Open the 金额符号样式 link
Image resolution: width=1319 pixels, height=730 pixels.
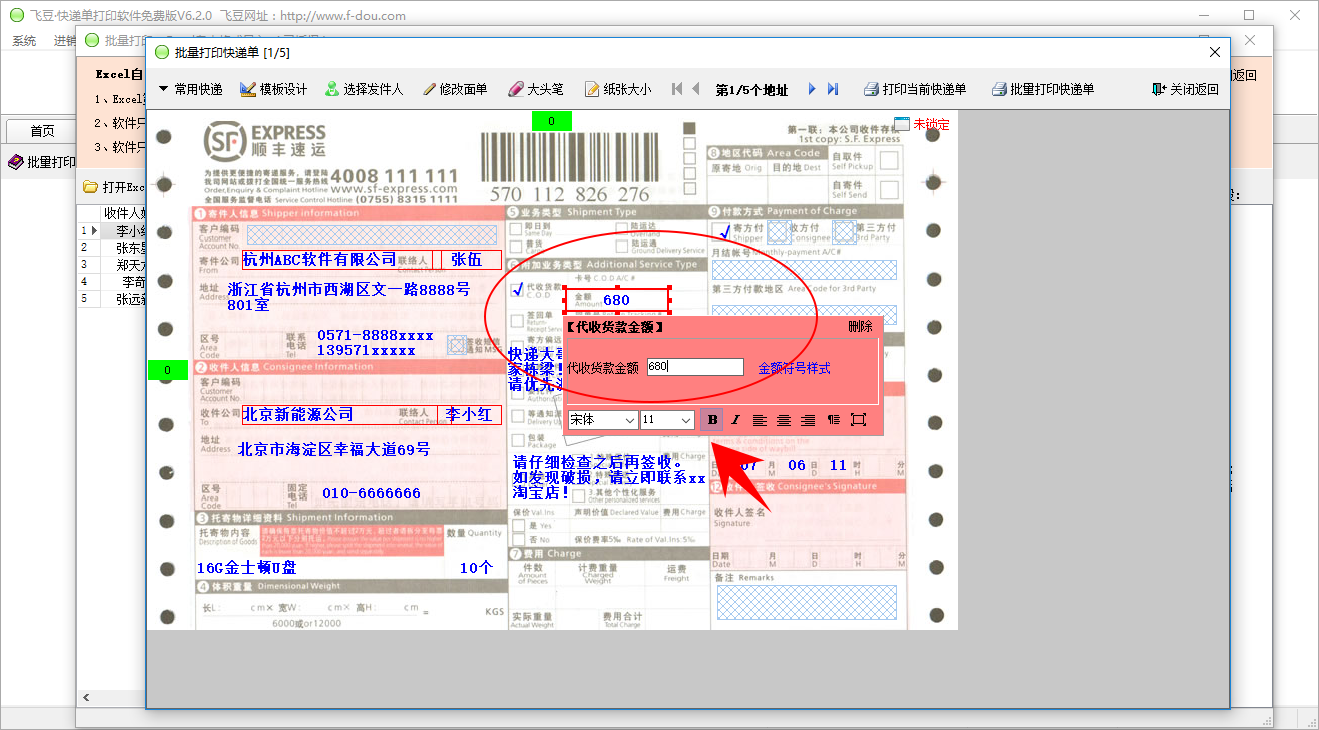pos(794,368)
